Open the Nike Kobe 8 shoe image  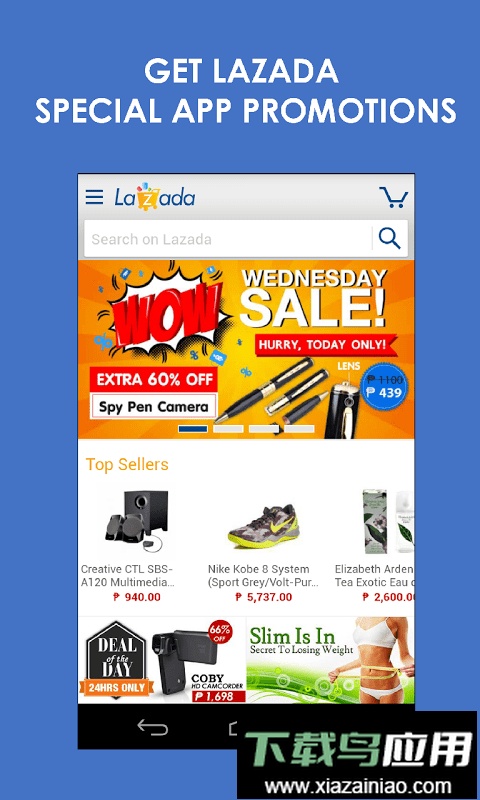point(263,526)
